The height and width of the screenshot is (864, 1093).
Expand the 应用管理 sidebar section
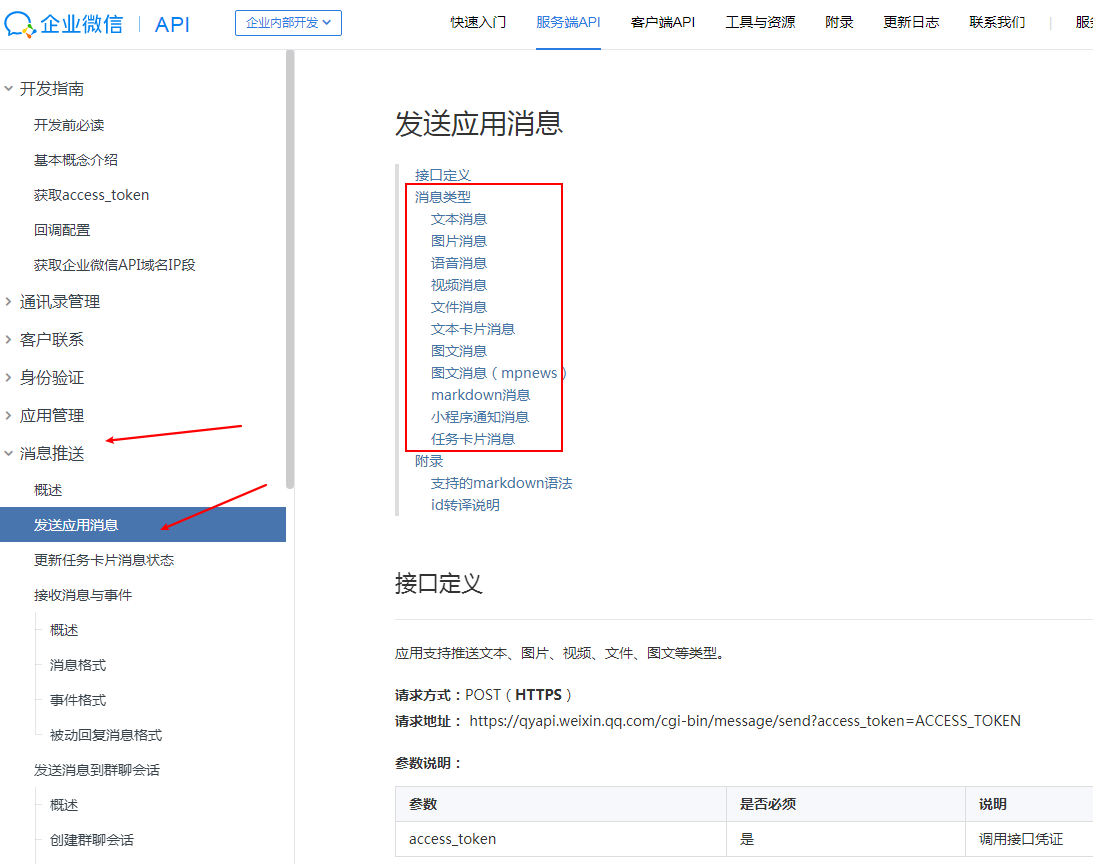pos(51,415)
